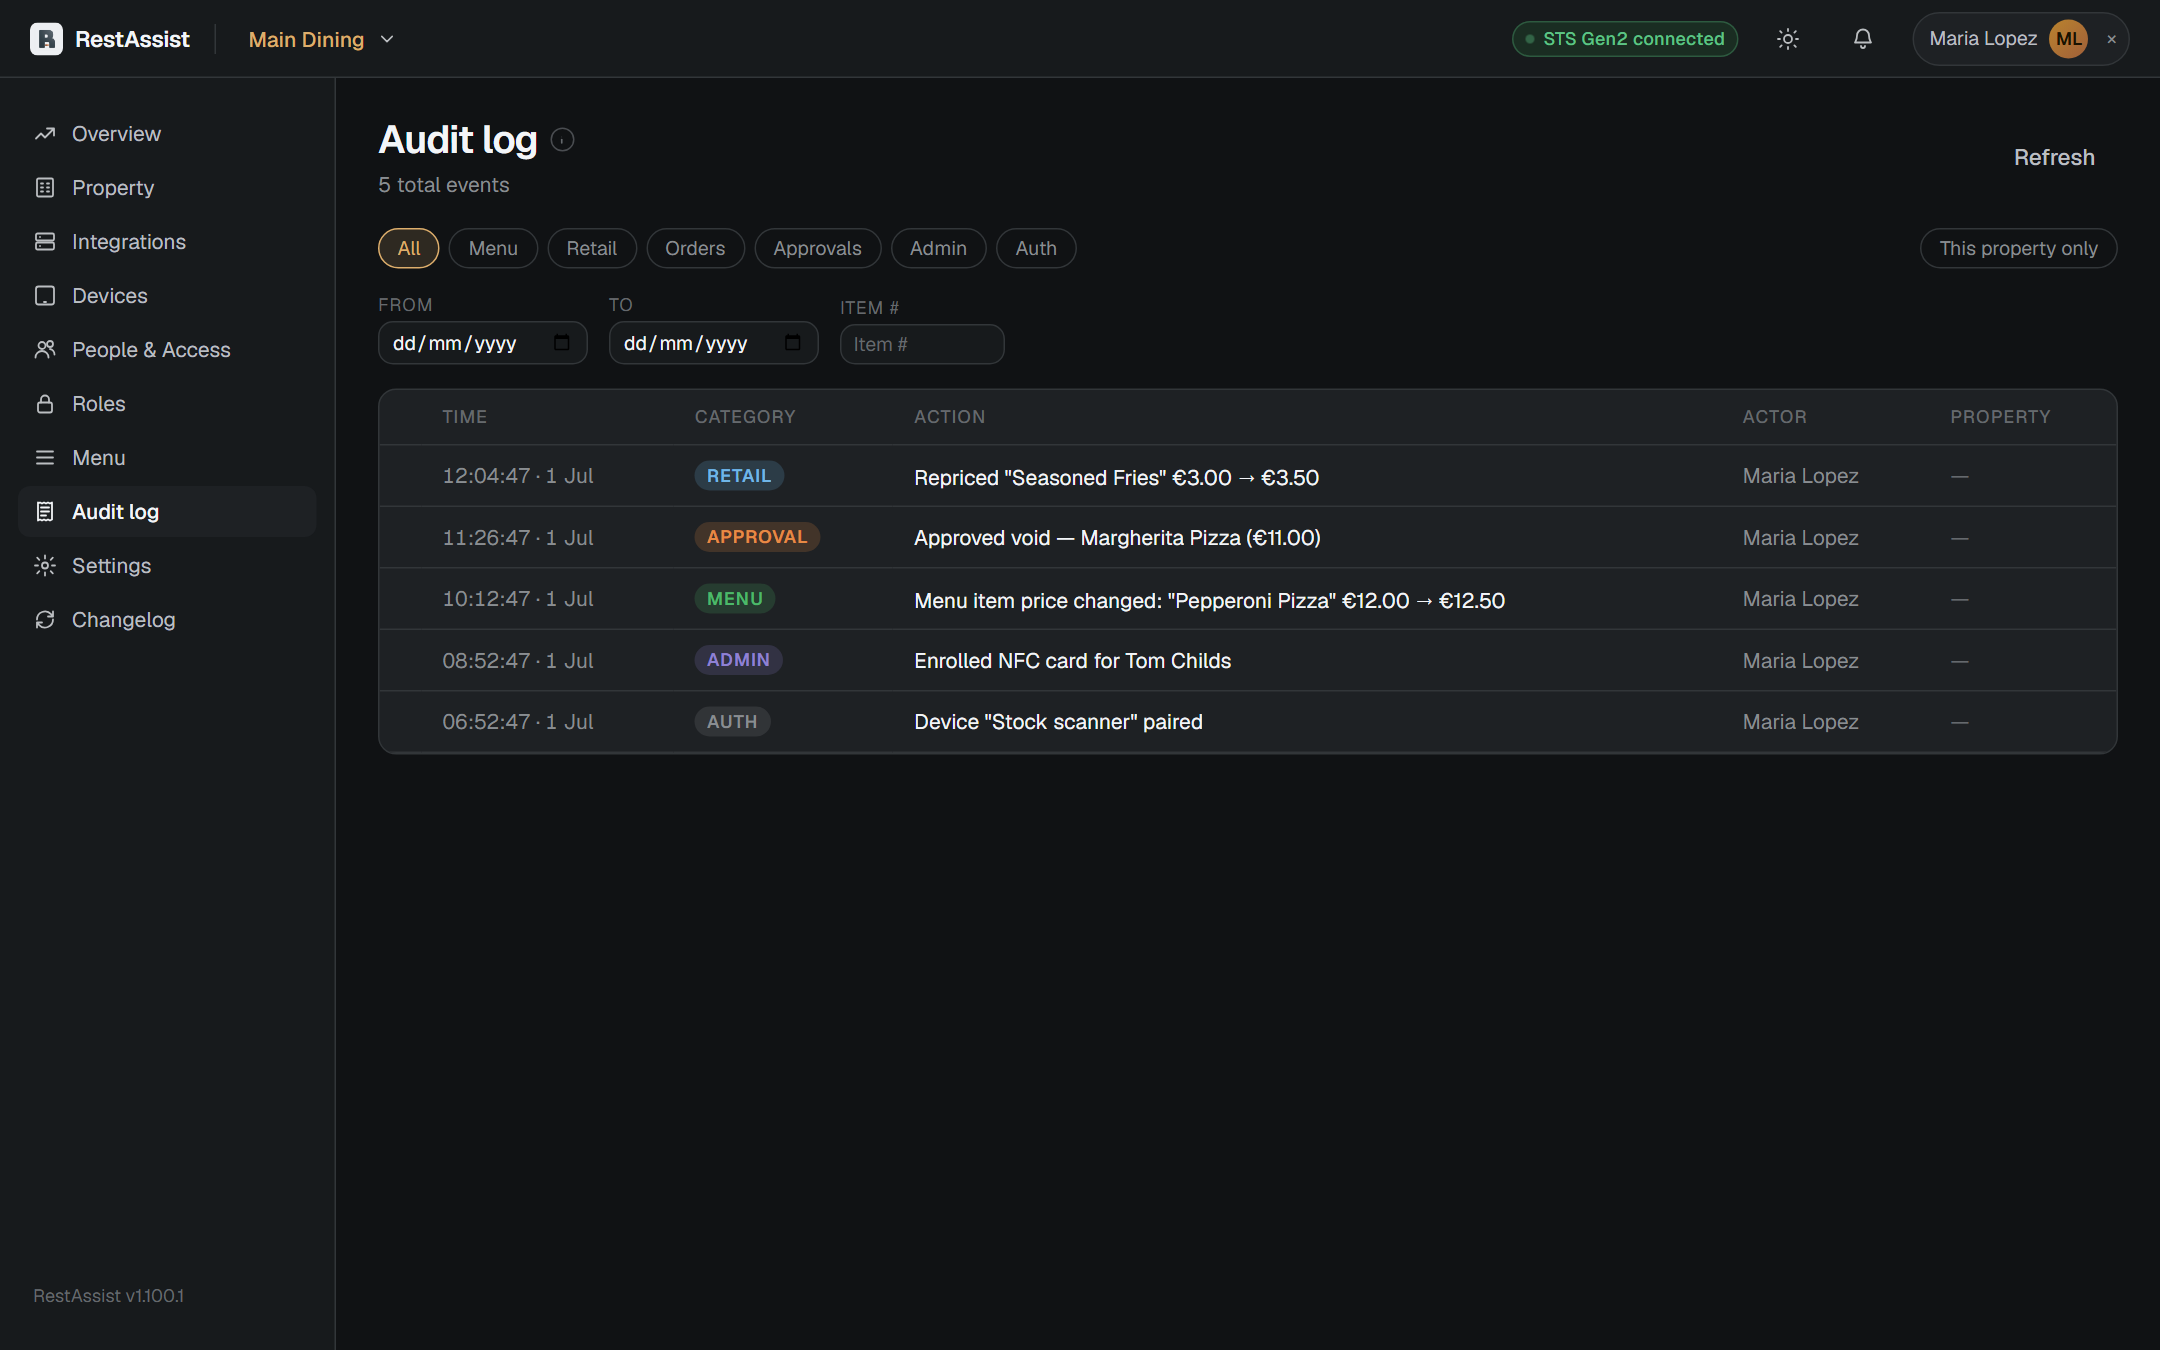Select Device "Stock scanner" paired event
Image resolution: width=2160 pixels, height=1350 pixels.
(1247, 722)
